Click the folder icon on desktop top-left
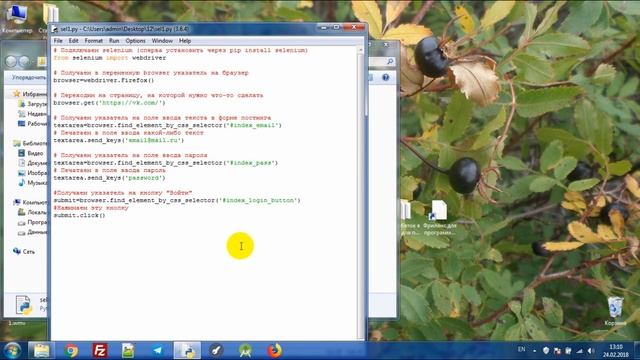The image size is (640, 360). point(50,15)
